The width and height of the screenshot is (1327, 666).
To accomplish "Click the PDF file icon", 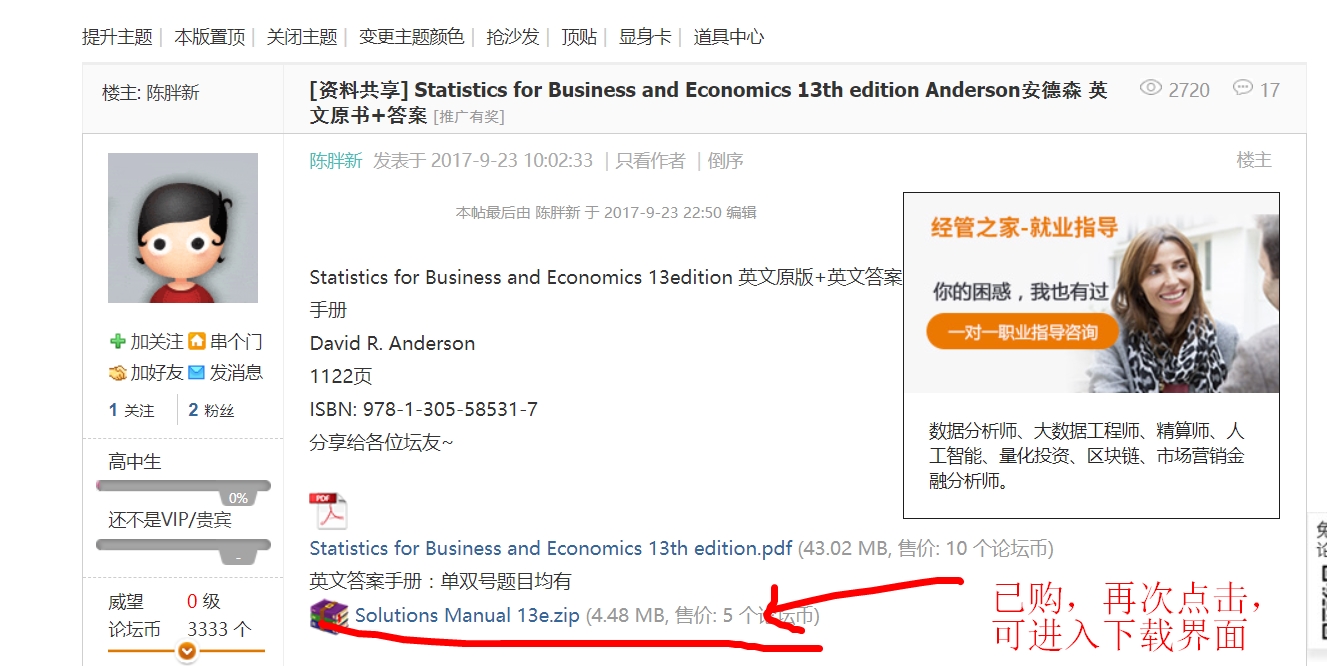I will (x=328, y=511).
